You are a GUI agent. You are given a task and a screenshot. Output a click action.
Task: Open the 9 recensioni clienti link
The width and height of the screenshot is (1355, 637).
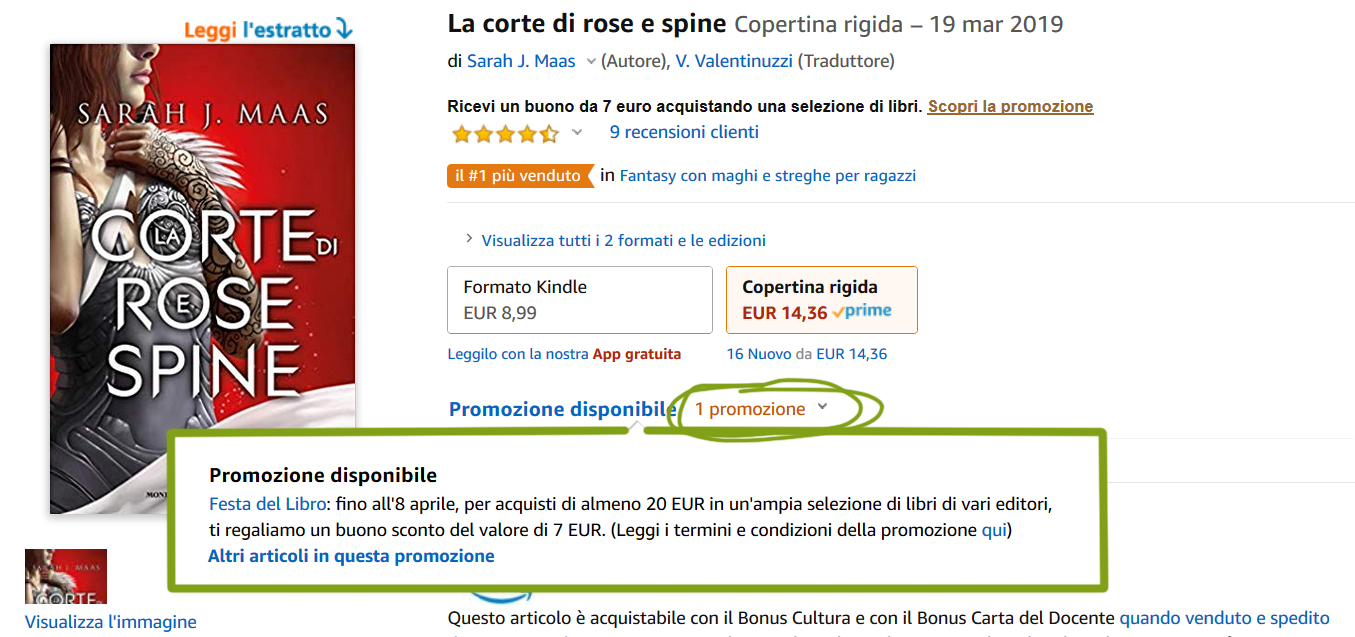pos(684,132)
